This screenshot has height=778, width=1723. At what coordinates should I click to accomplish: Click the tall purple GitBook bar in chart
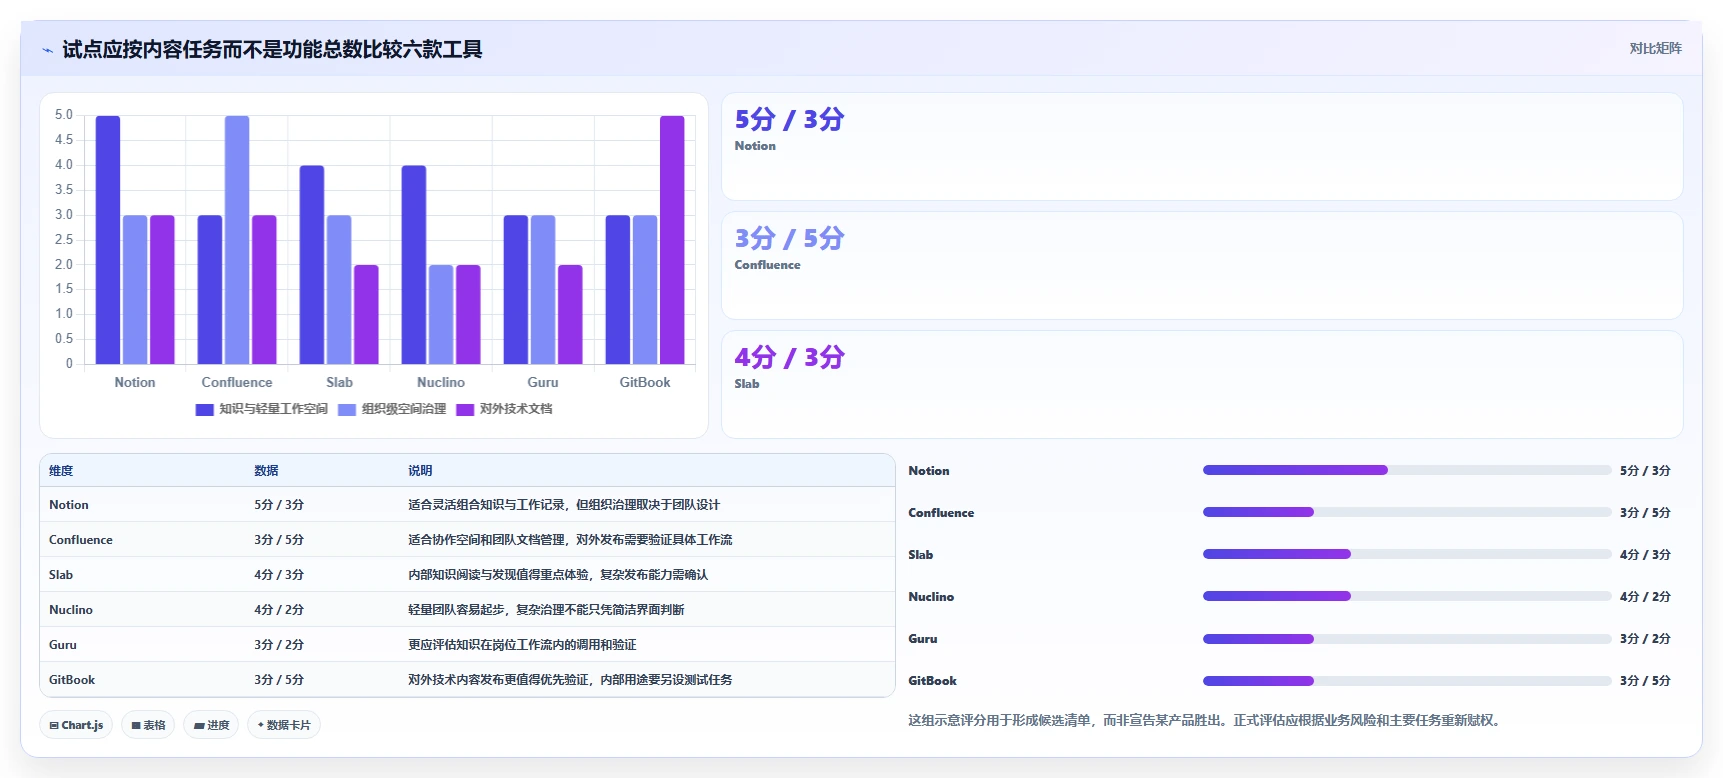tap(672, 240)
